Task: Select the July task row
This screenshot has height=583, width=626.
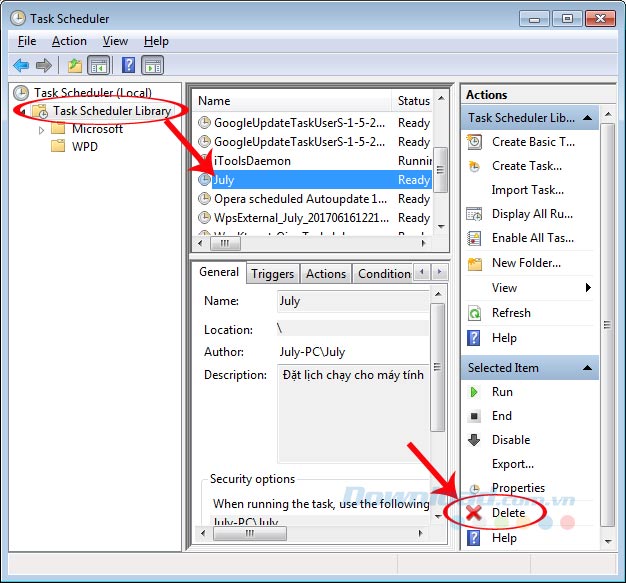Action: pos(315,180)
